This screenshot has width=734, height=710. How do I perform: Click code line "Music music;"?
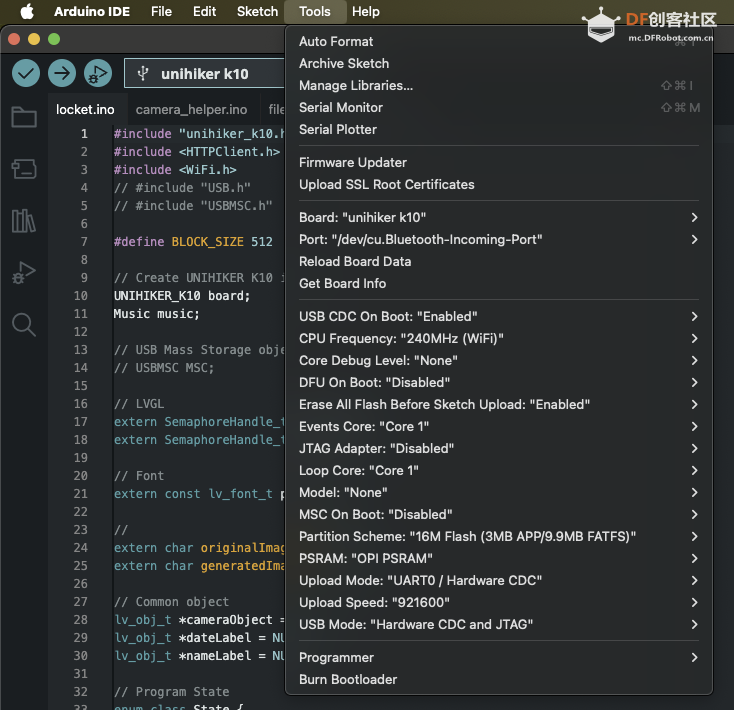click(x=156, y=314)
